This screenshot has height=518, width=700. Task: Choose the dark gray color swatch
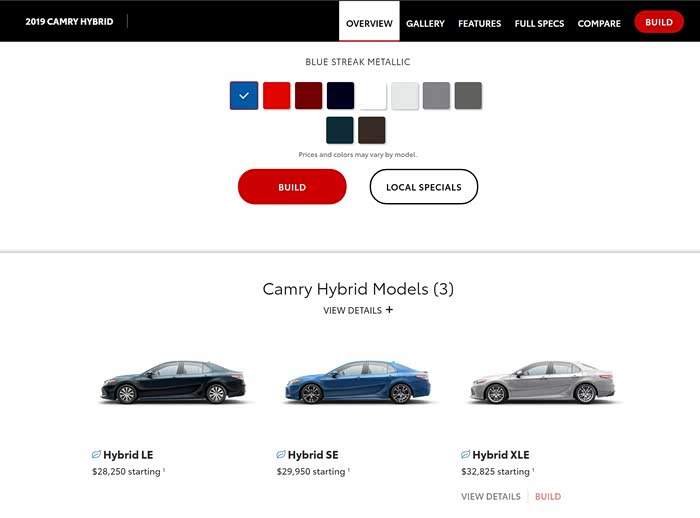[x=468, y=95]
